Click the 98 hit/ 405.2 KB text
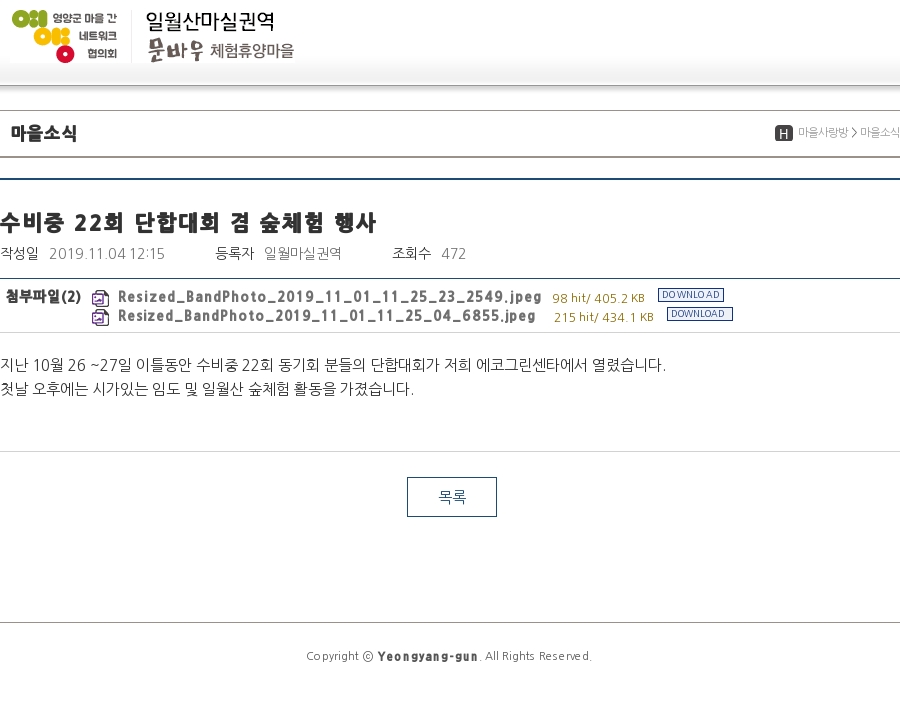Screen dimensions: 900x723 599,298
